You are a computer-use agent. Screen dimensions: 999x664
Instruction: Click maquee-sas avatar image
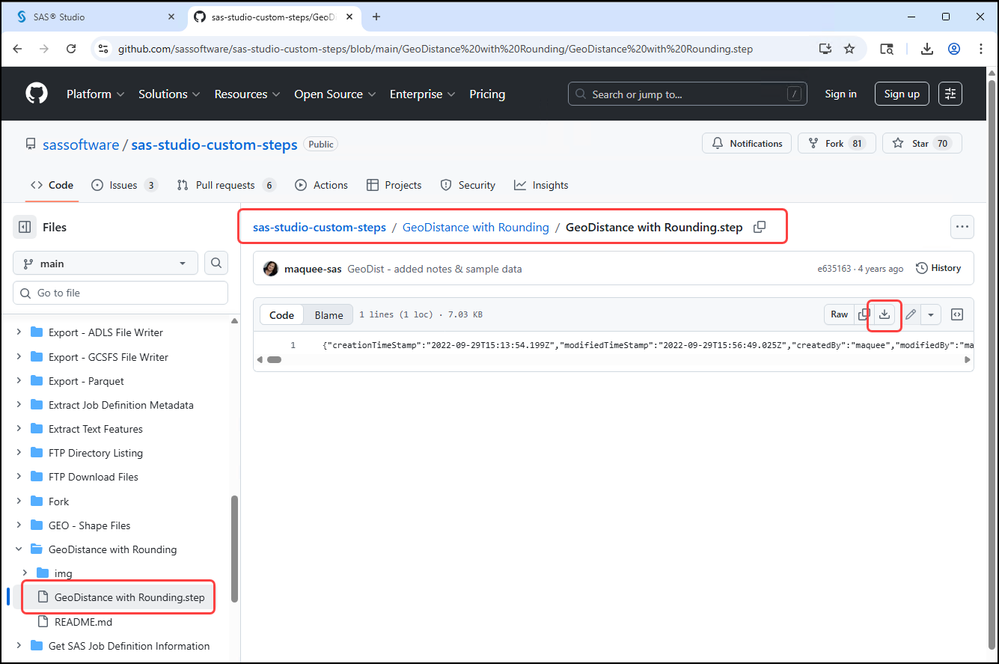(271, 269)
